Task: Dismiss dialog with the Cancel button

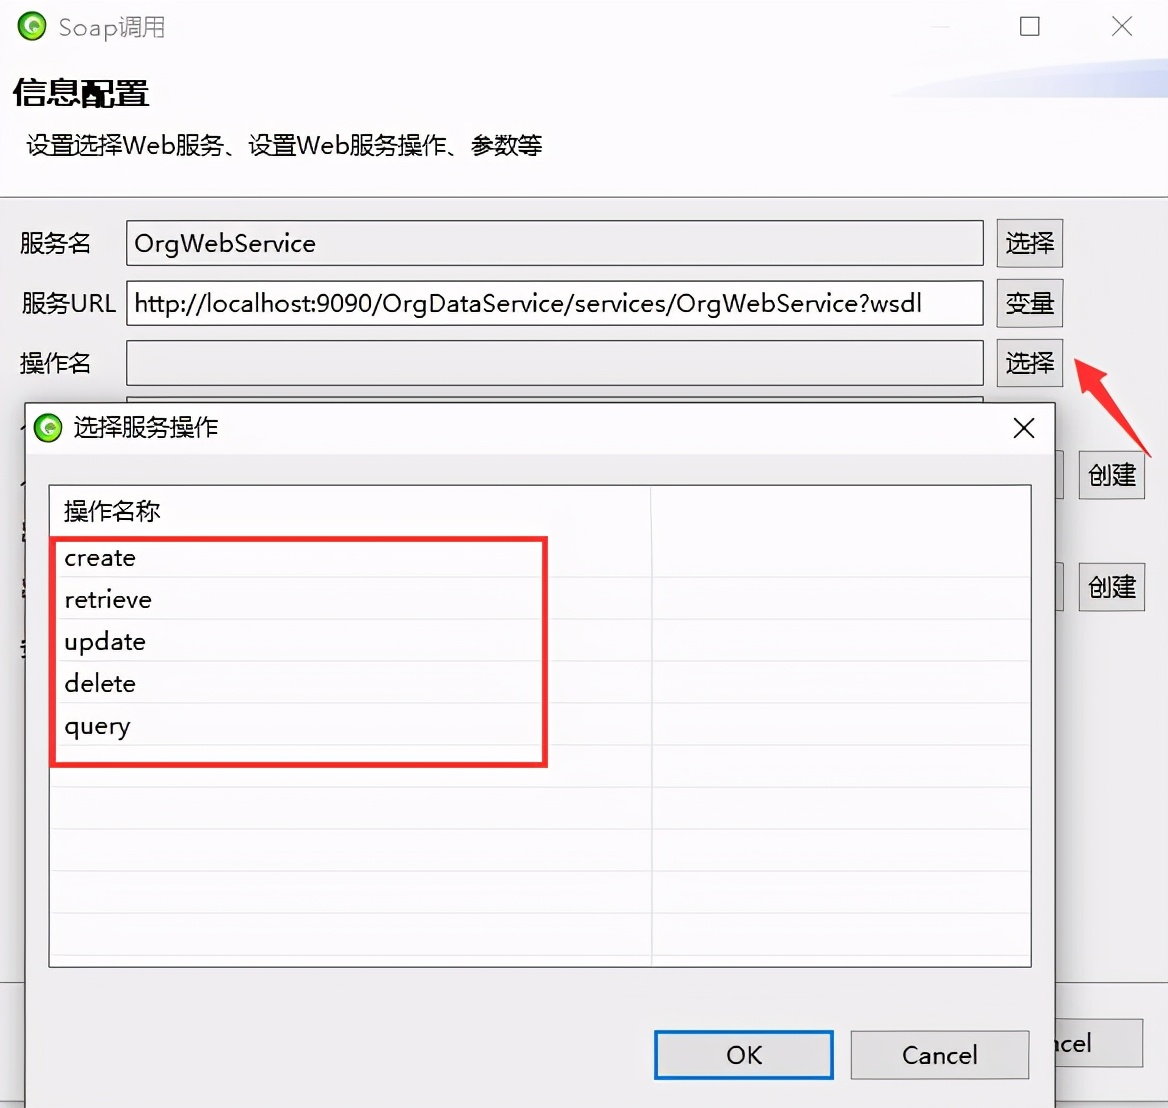Action: pyautogui.click(x=939, y=1055)
